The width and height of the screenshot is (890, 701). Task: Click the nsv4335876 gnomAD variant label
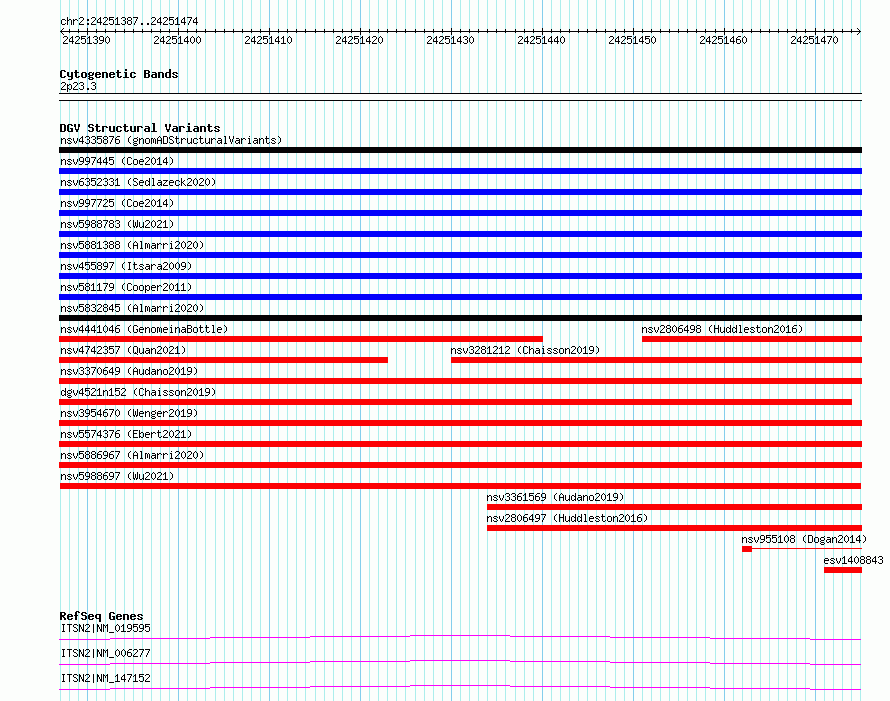pos(171,140)
